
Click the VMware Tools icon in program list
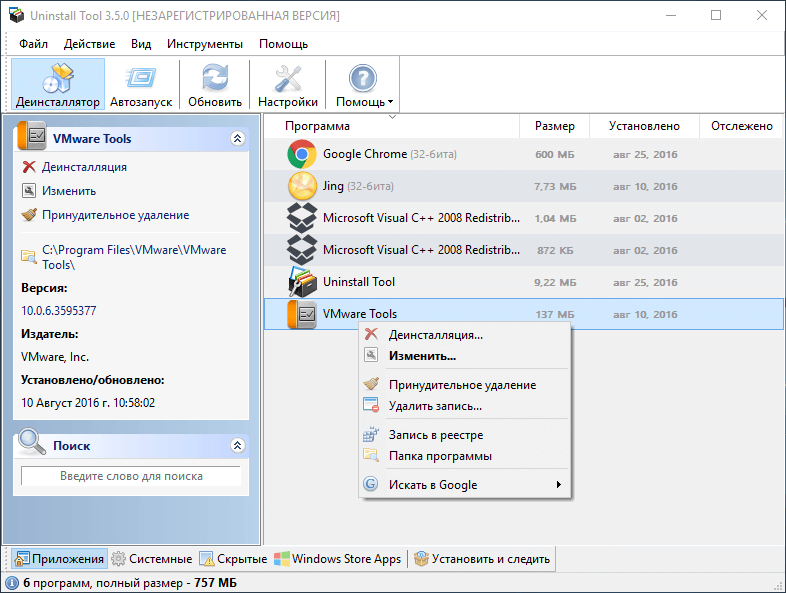tap(302, 314)
